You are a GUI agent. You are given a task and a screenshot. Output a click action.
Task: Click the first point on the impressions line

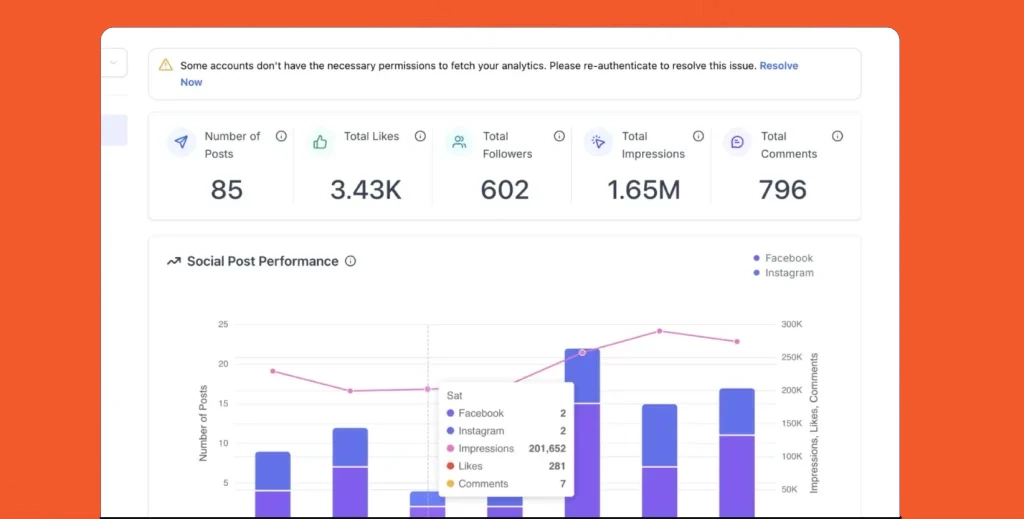[x=272, y=371]
